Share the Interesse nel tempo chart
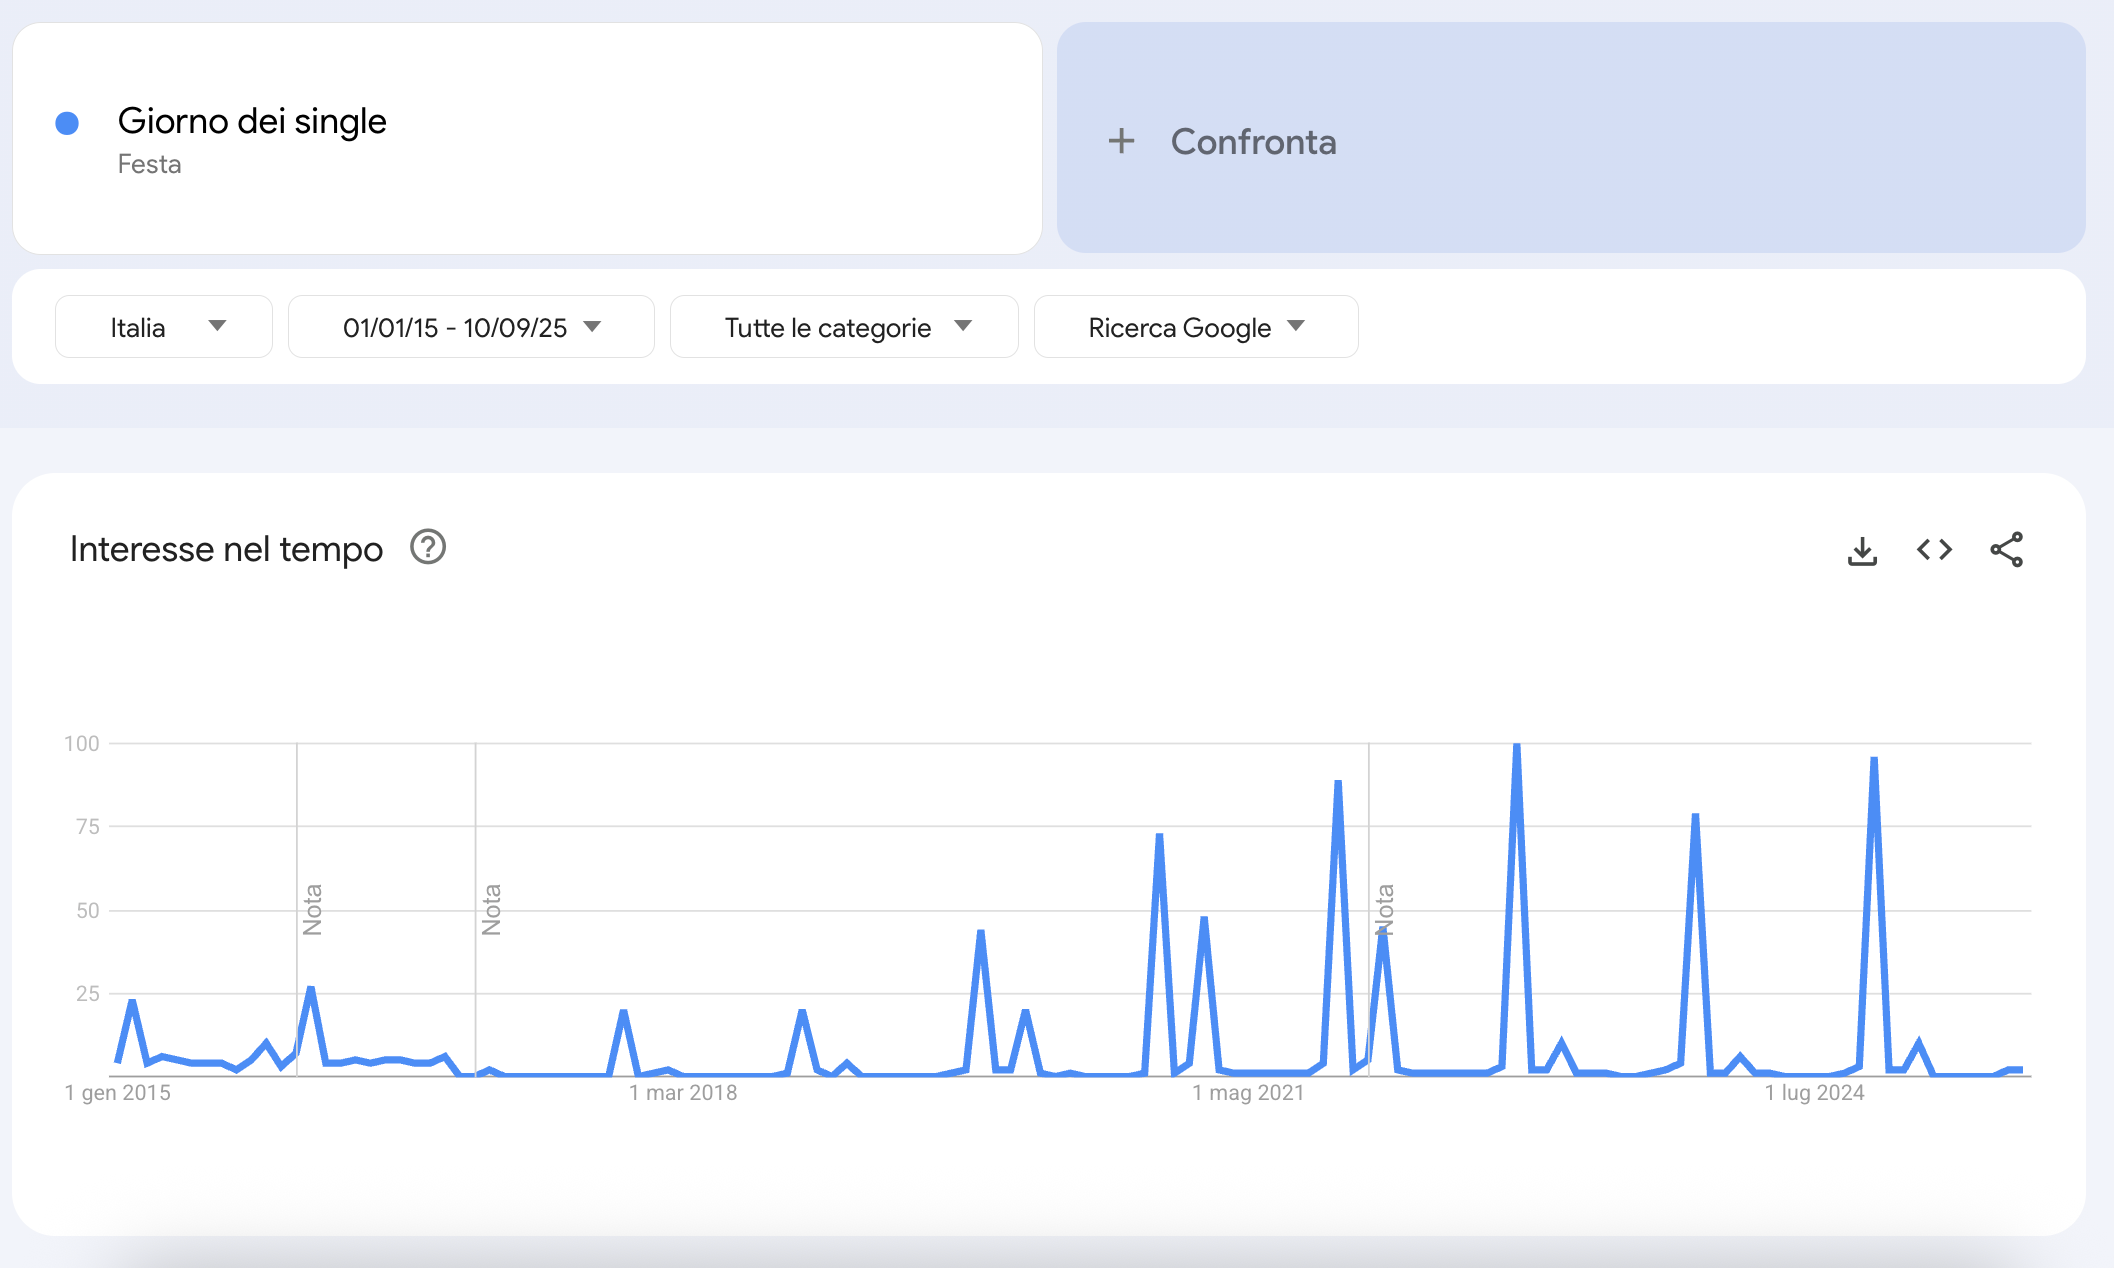2114x1268 pixels. (2006, 549)
